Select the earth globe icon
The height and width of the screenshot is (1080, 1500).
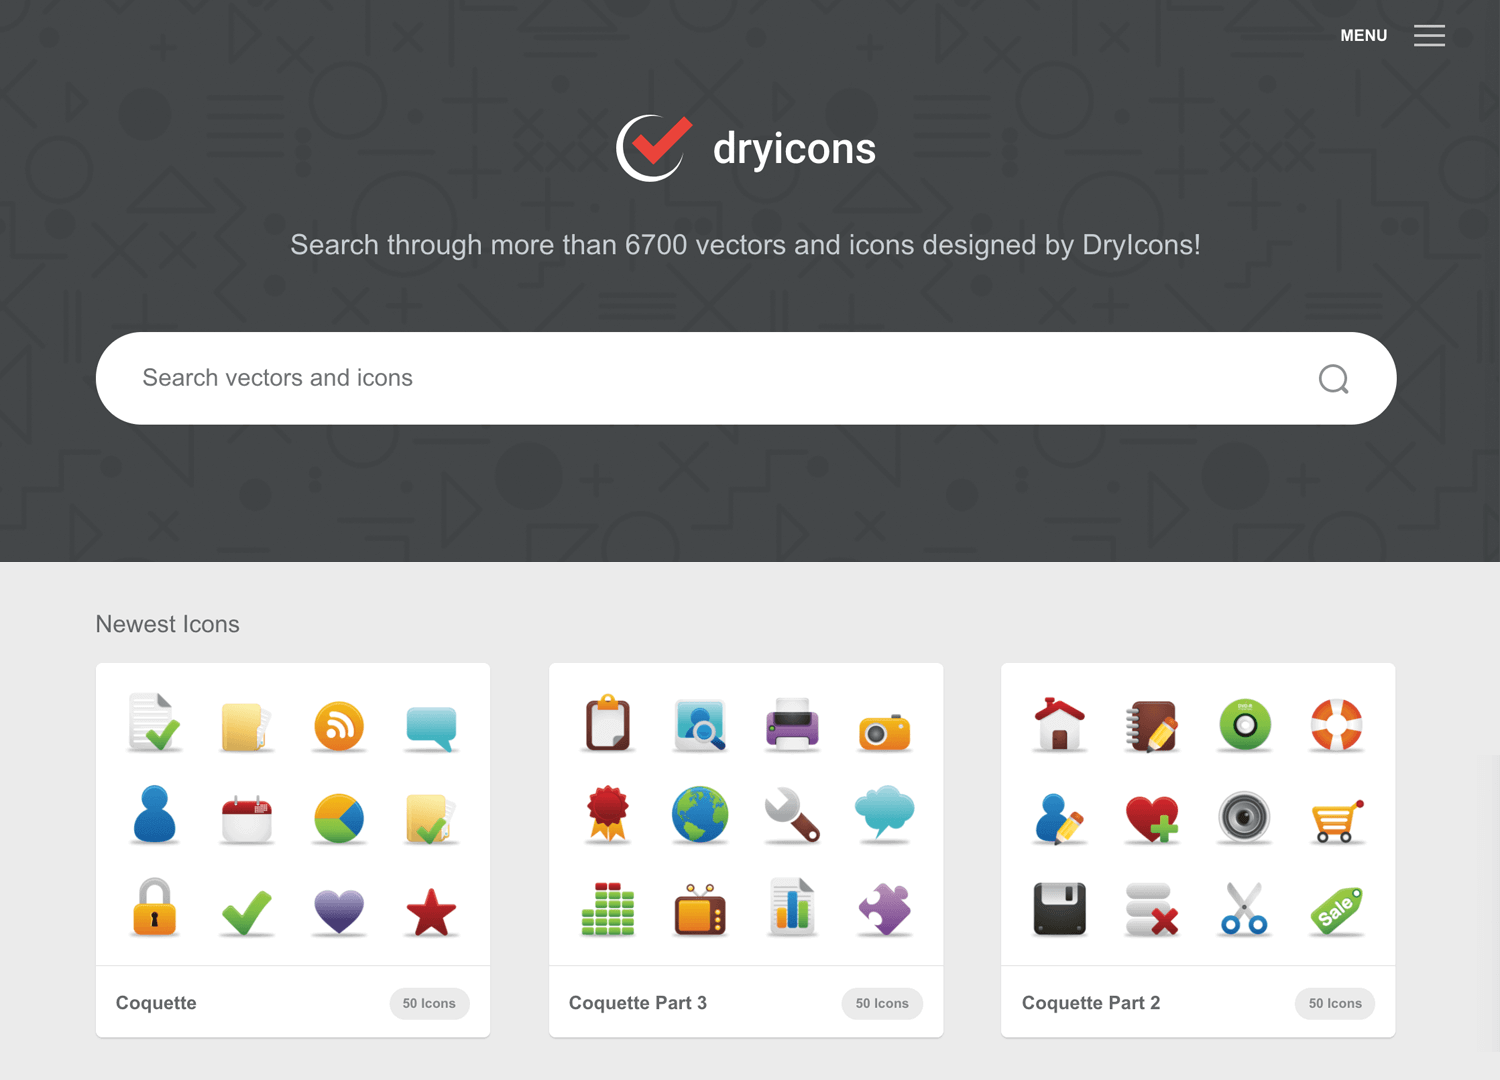click(x=700, y=815)
